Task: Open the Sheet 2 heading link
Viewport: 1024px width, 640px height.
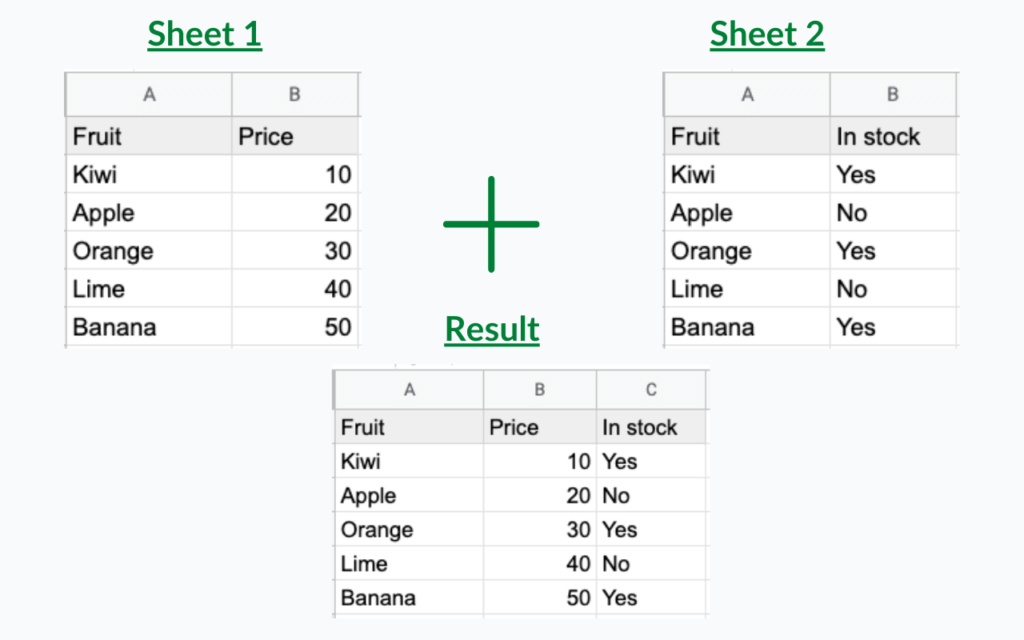Action: point(767,34)
